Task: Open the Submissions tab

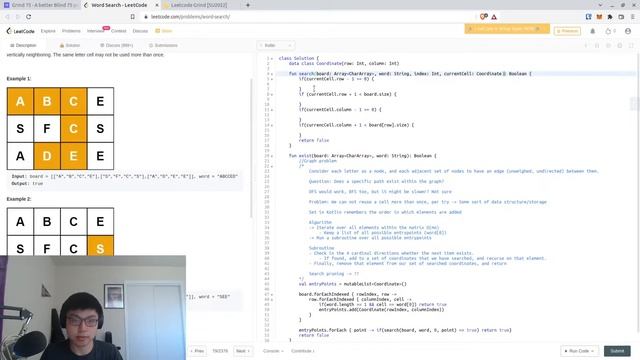Action: [163, 45]
